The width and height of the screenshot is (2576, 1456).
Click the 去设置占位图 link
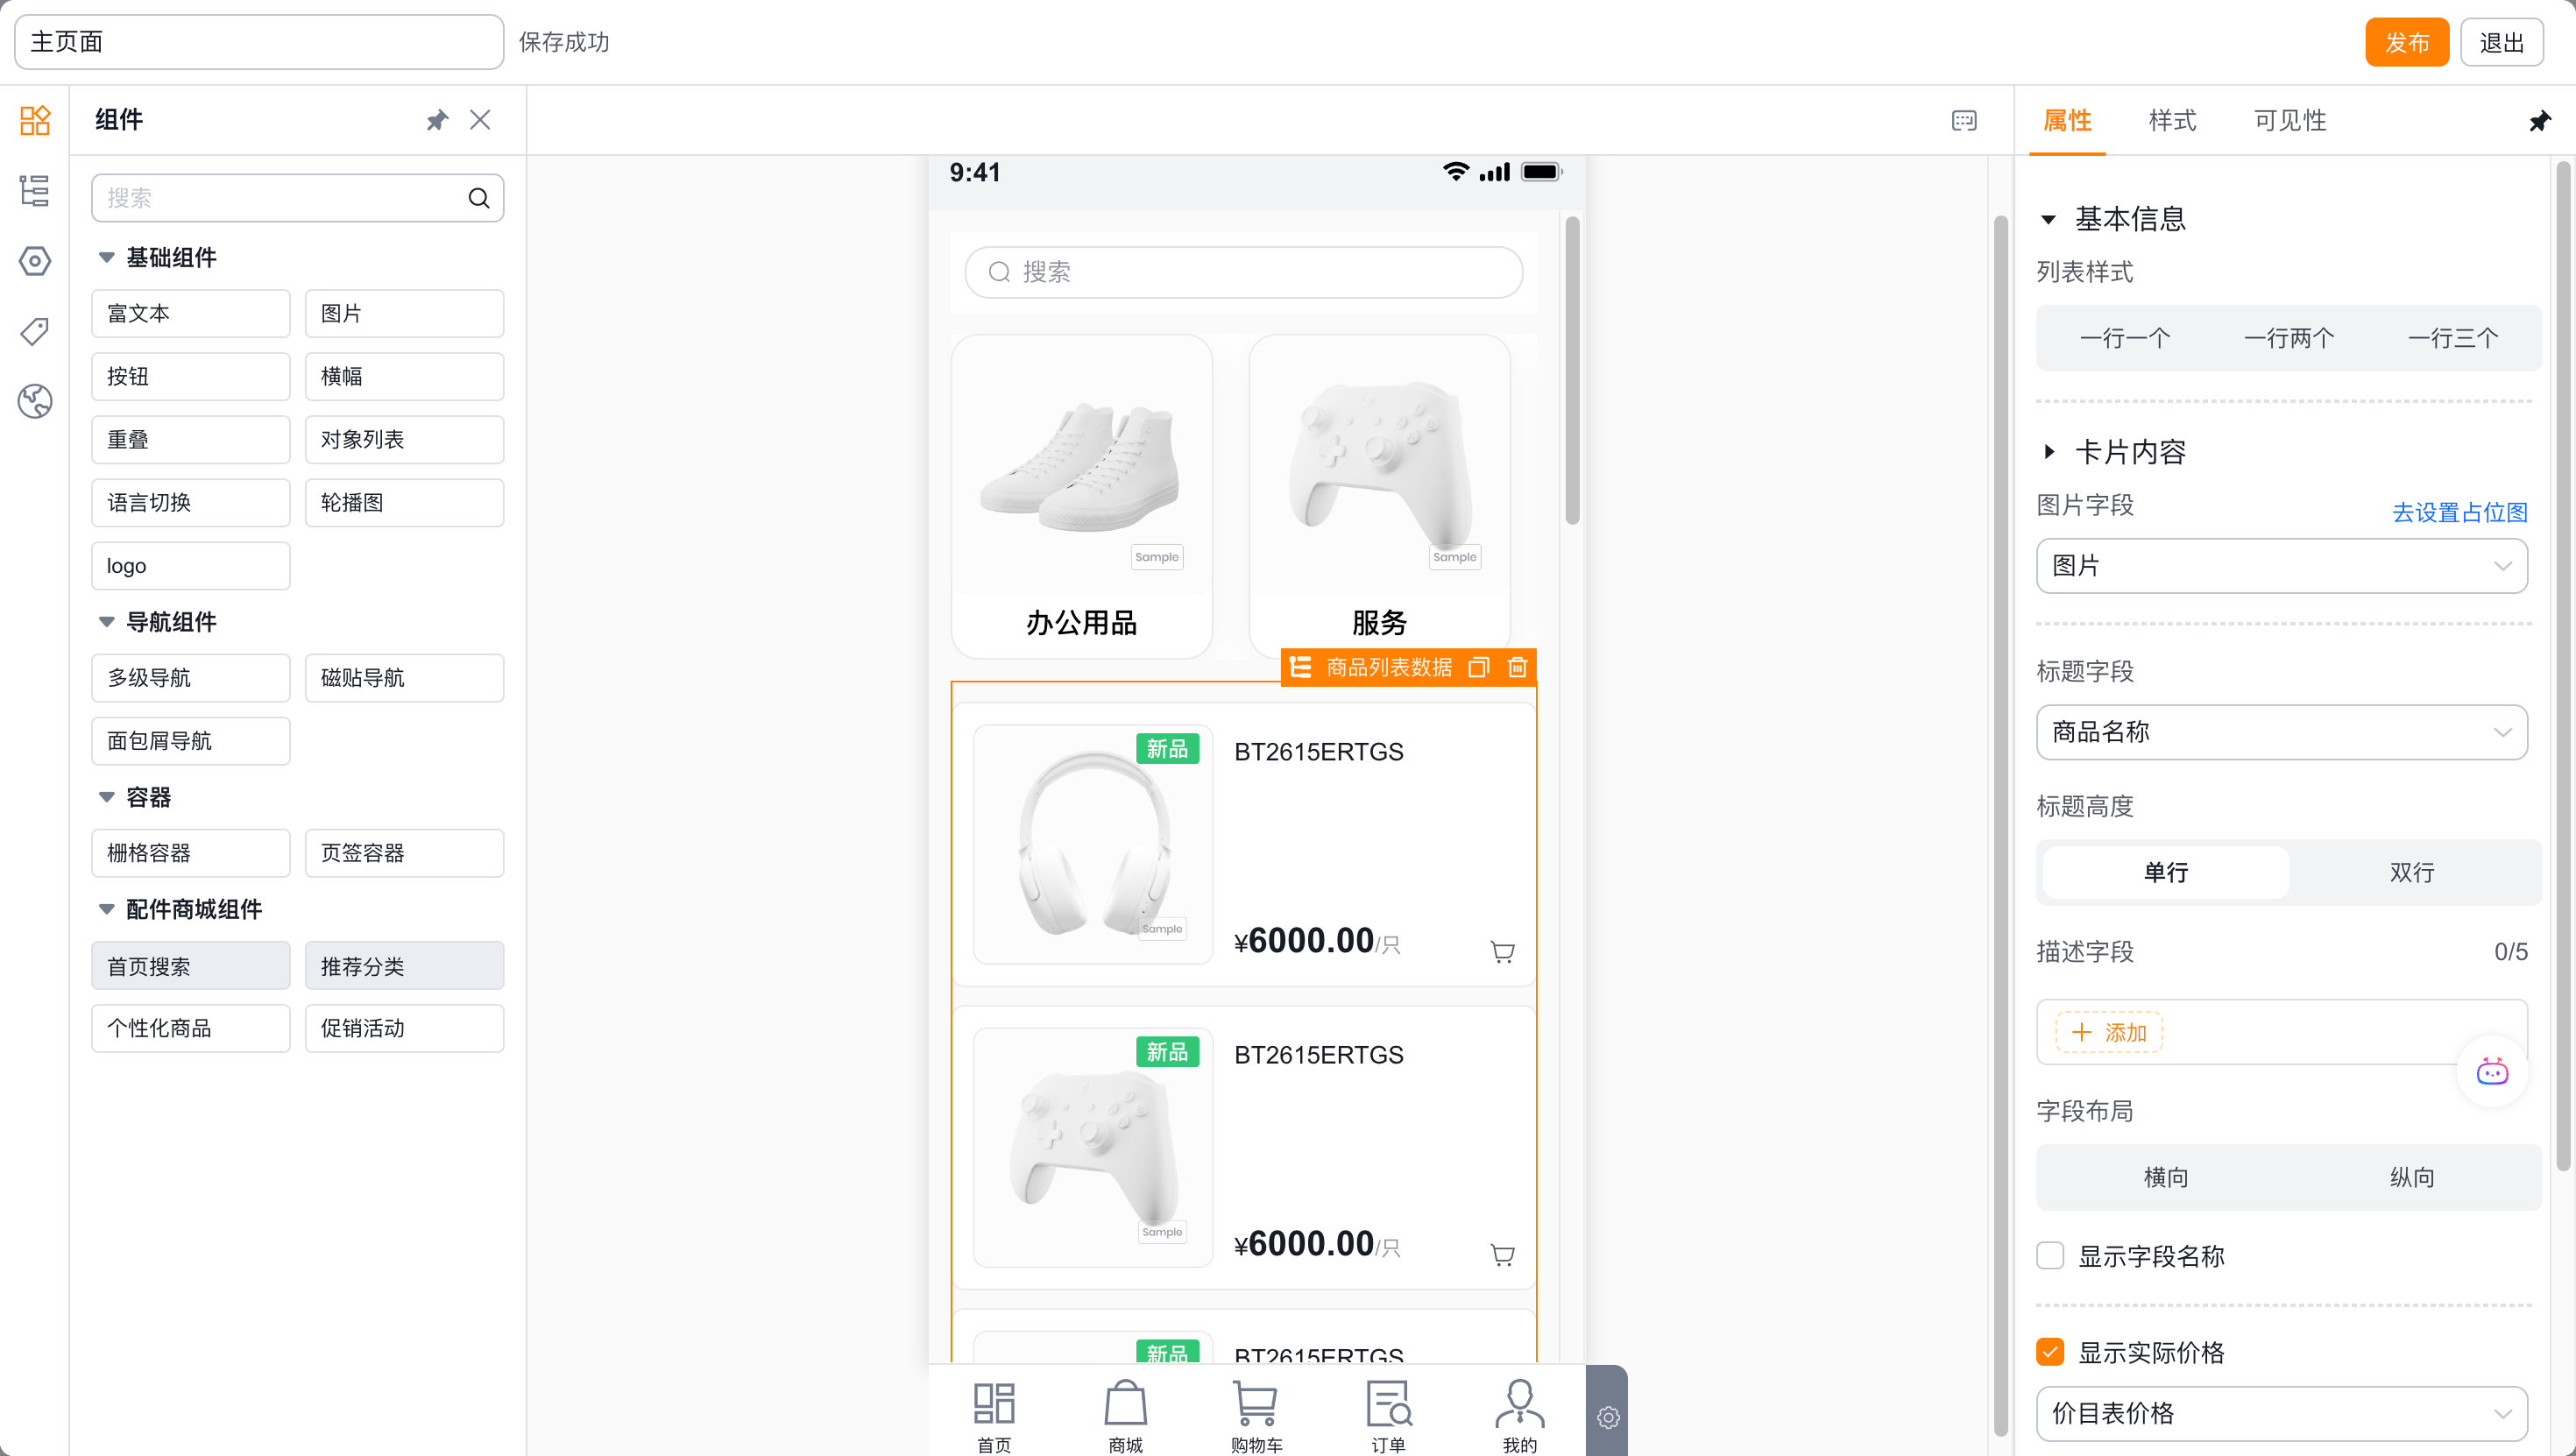(2459, 512)
